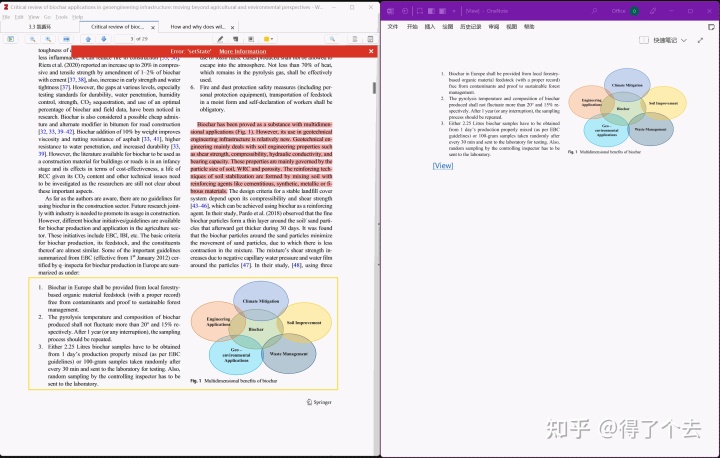Click the zoom out magnifier in the PDF toolbar
Image resolution: width=720 pixels, height=458 pixels.
click(32, 39)
